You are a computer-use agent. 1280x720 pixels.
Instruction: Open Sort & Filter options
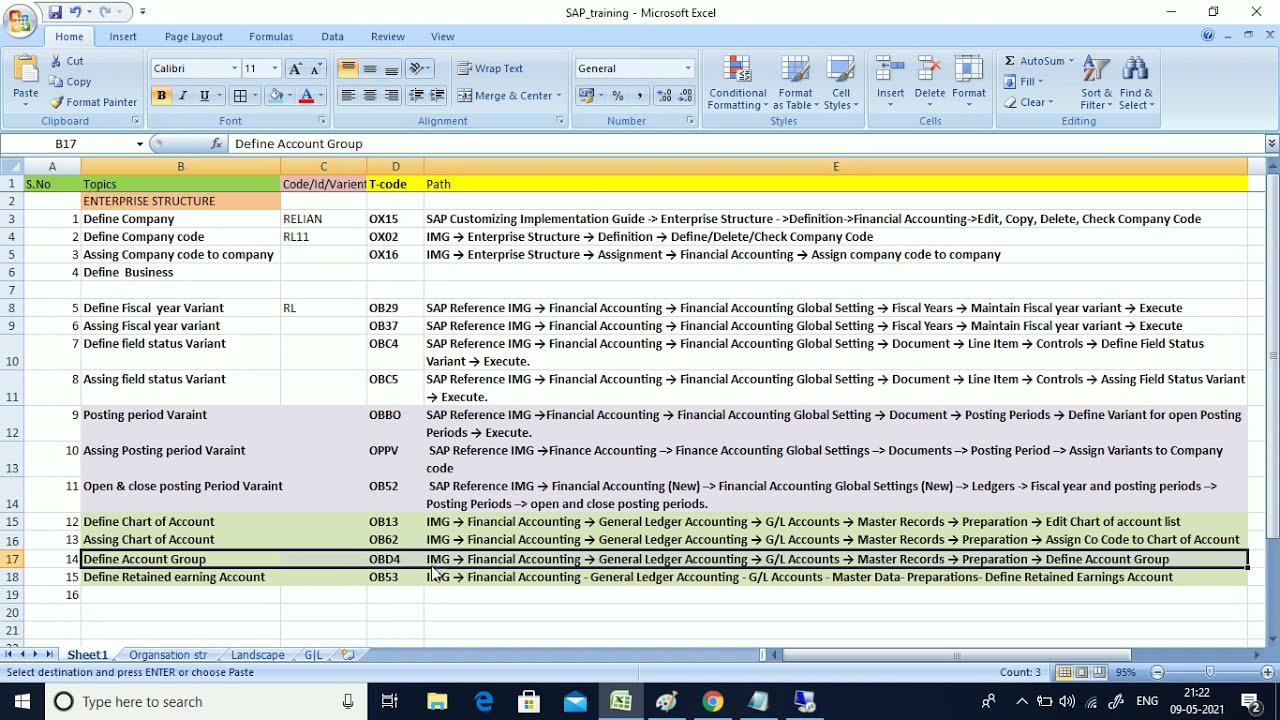point(1096,84)
